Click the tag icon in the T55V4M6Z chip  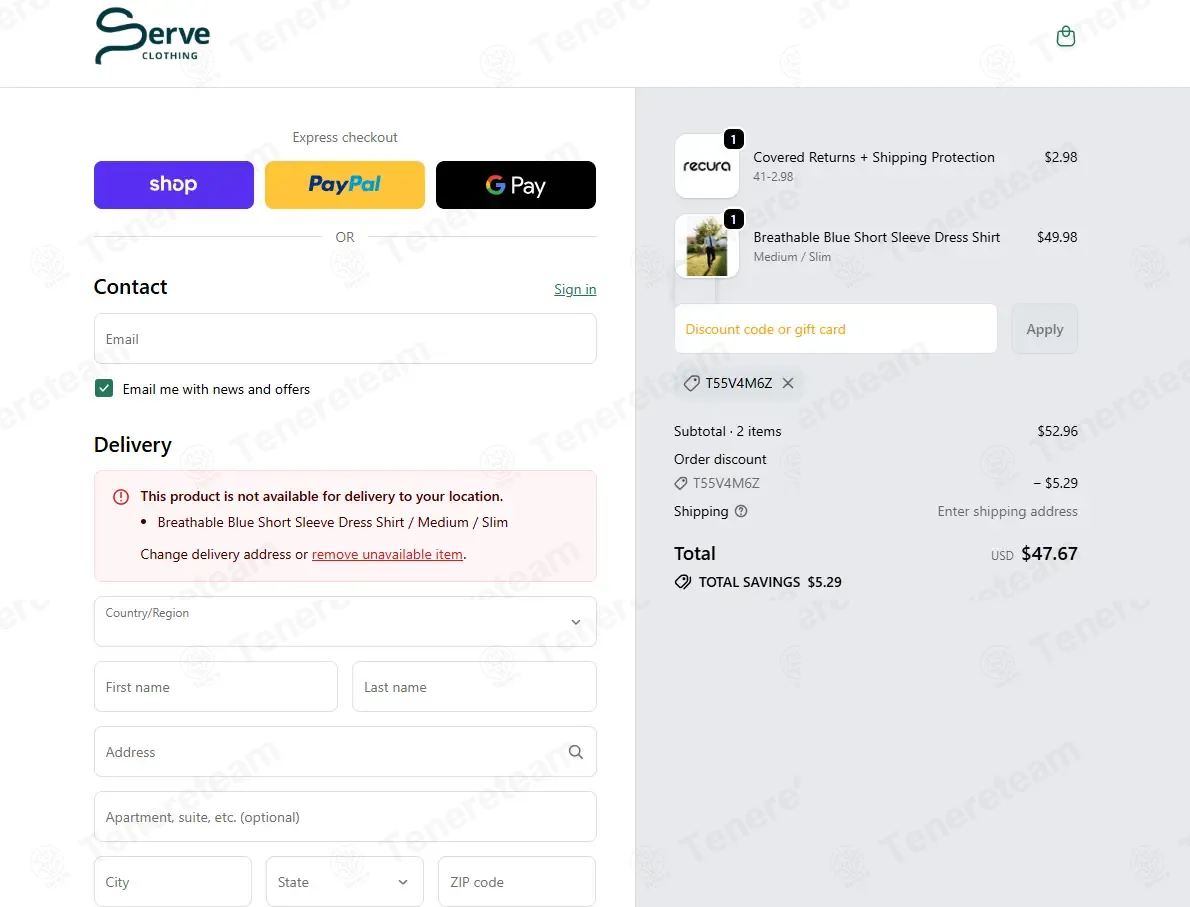(x=691, y=383)
